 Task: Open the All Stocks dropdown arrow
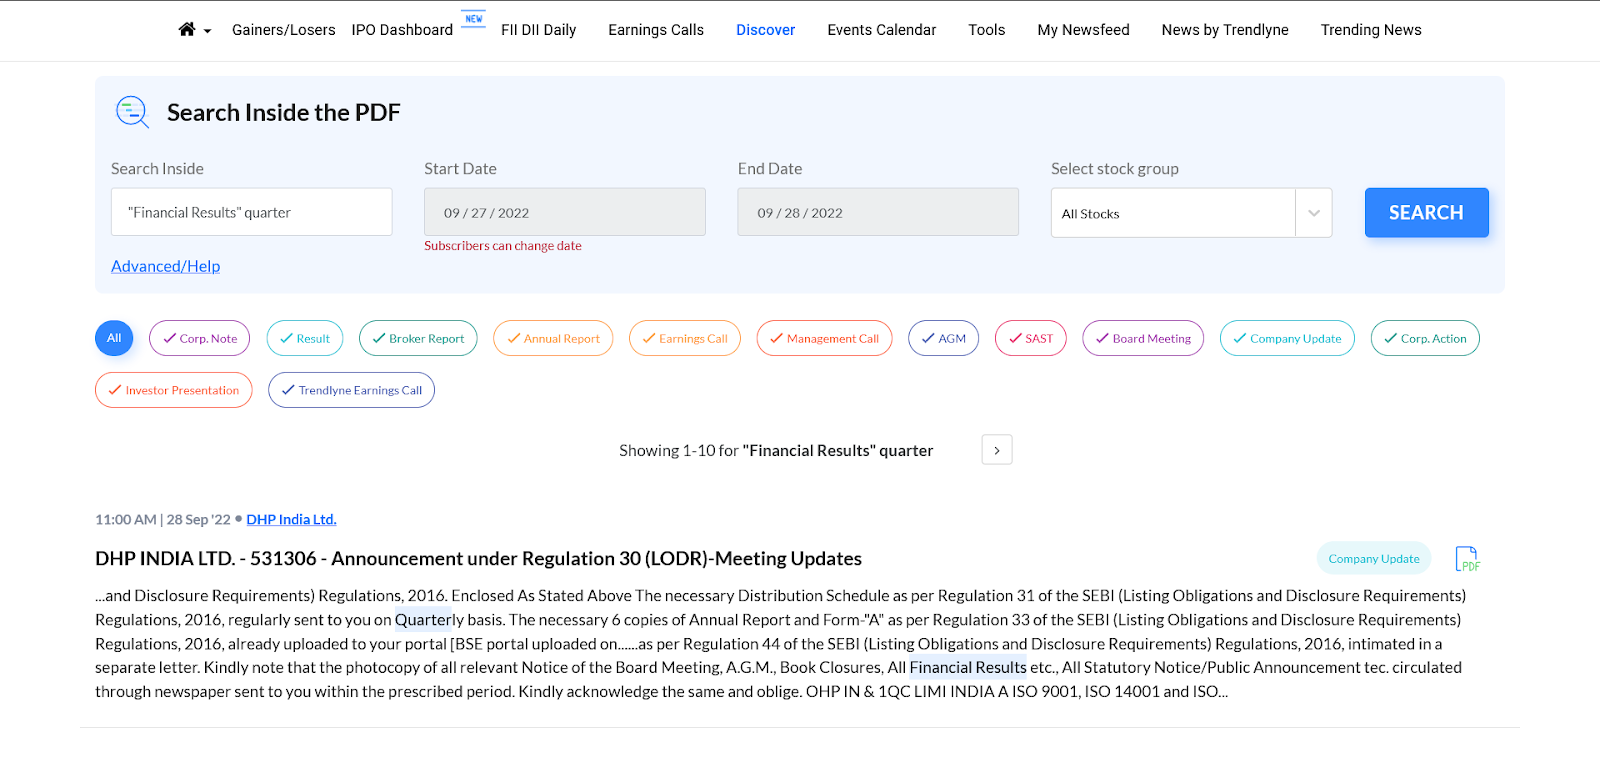click(x=1314, y=213)
